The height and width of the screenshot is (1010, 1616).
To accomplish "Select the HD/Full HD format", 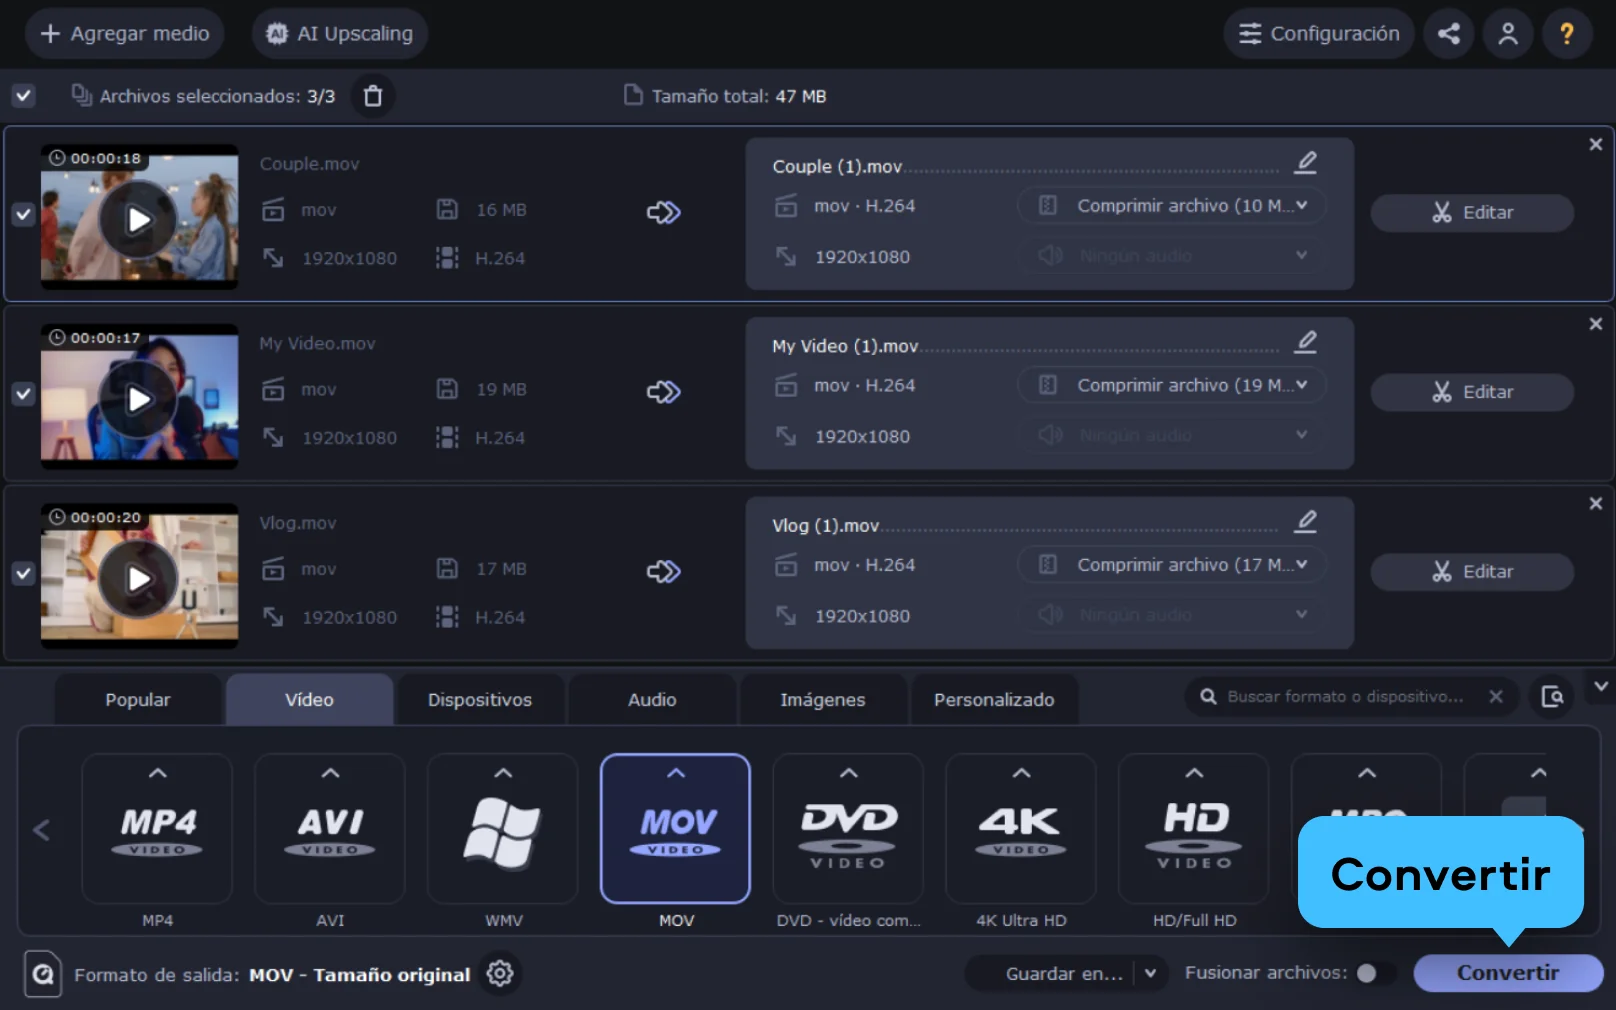I will 1194,829.
